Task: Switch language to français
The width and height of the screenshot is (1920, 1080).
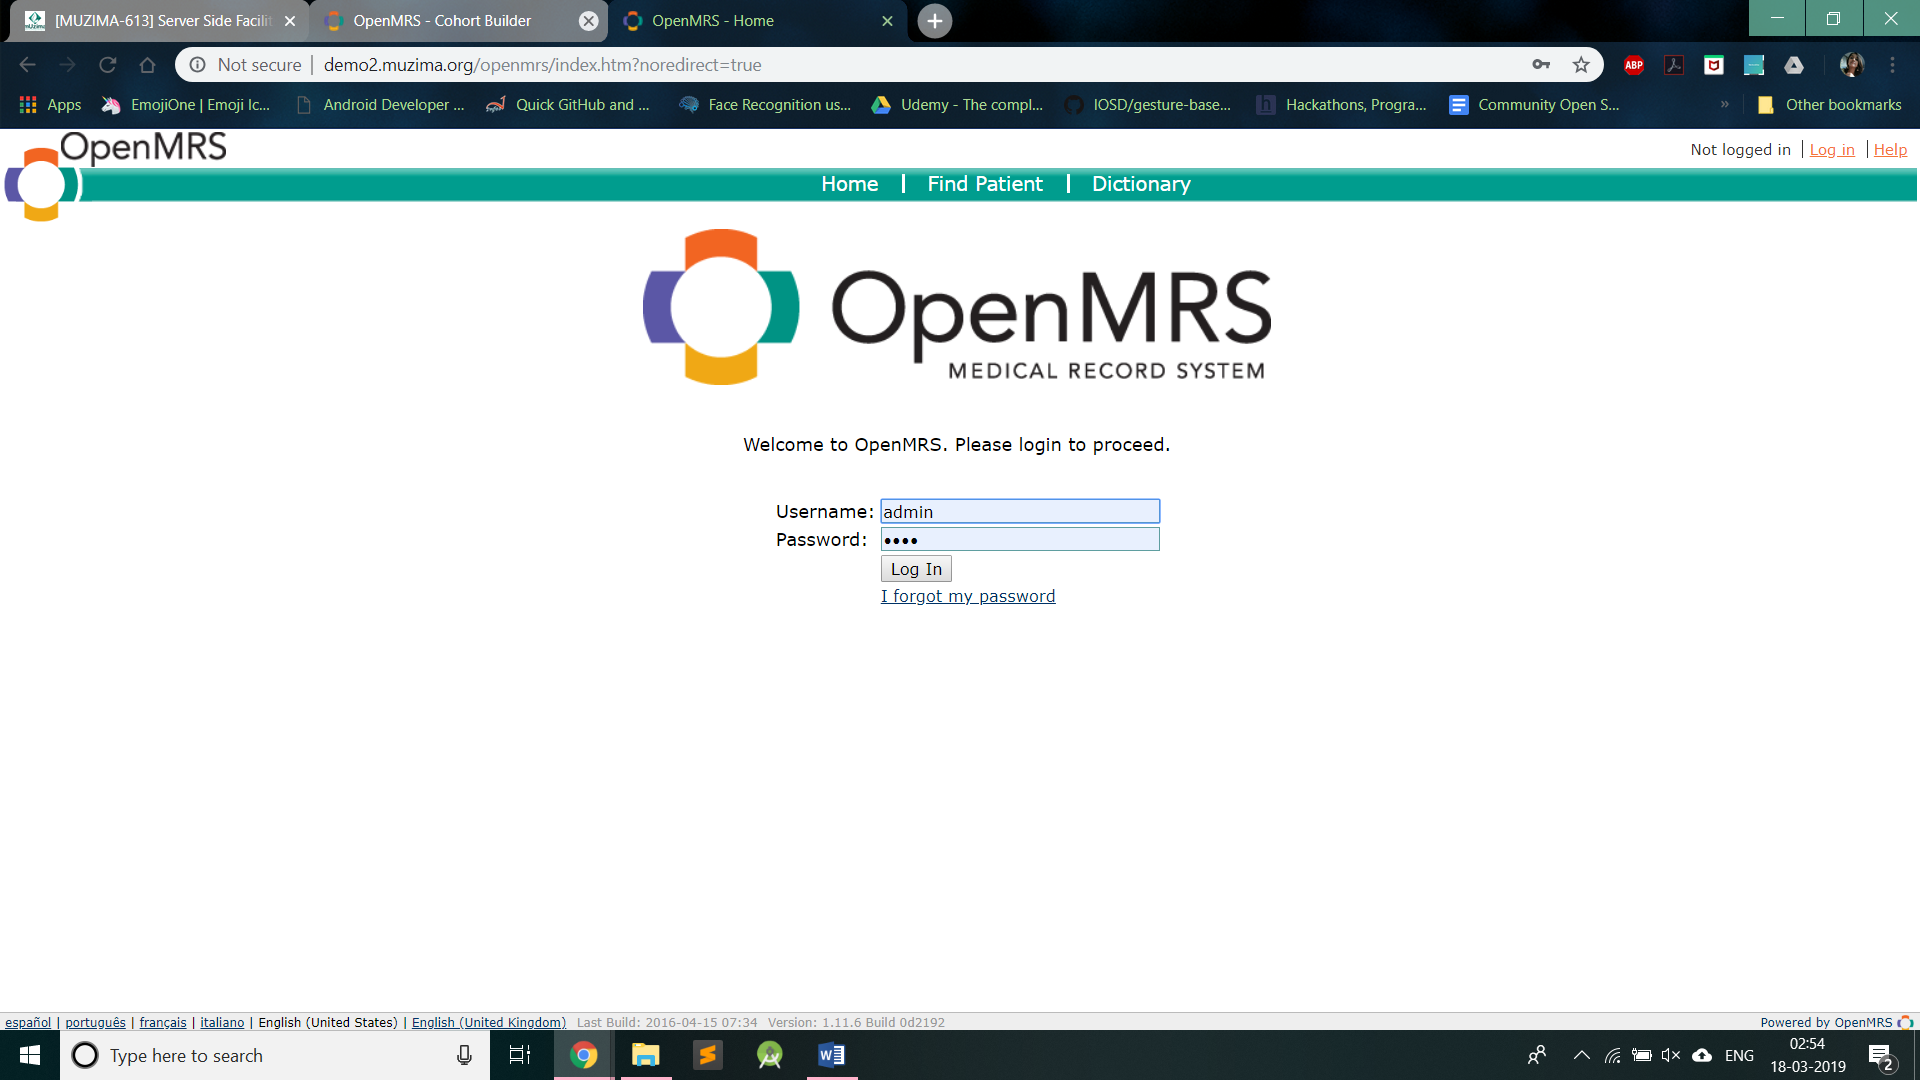Action: pos(163,1022)
